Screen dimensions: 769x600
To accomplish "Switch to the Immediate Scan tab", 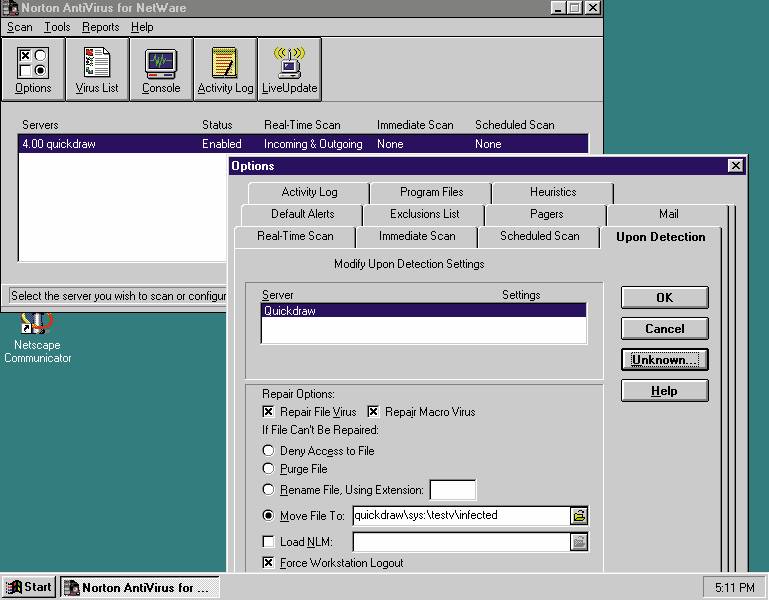I will point(417,236).
